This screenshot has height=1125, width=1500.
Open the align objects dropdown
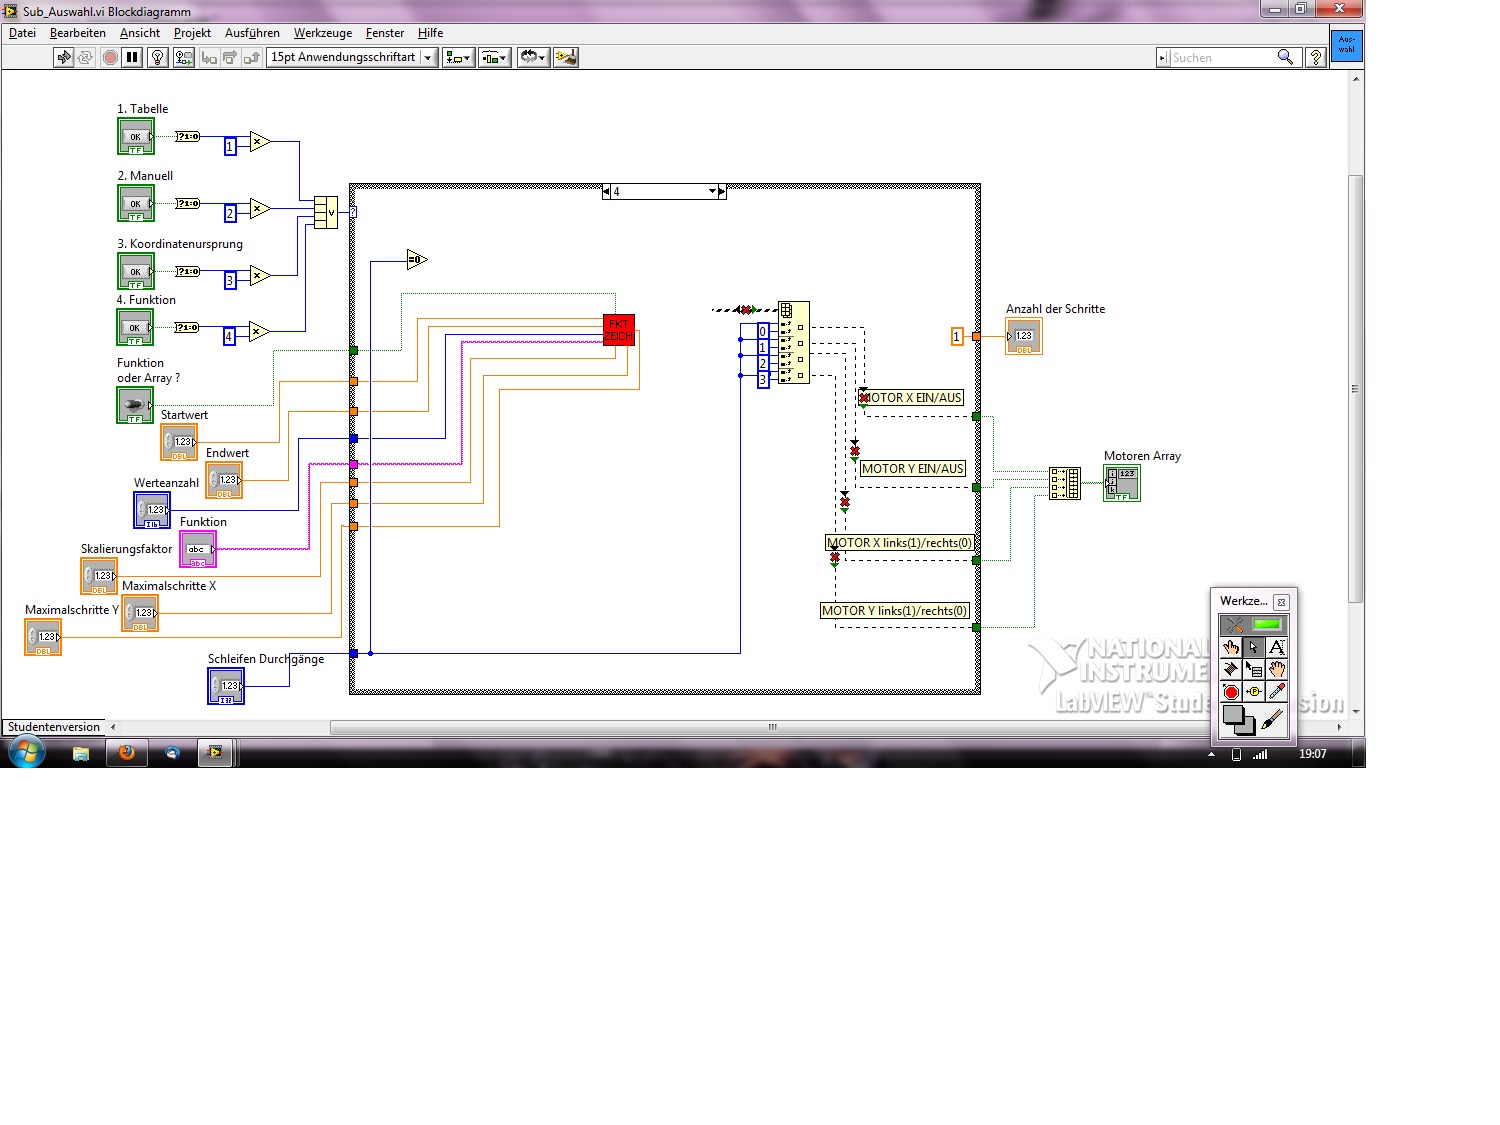click(x=458, y=58)
